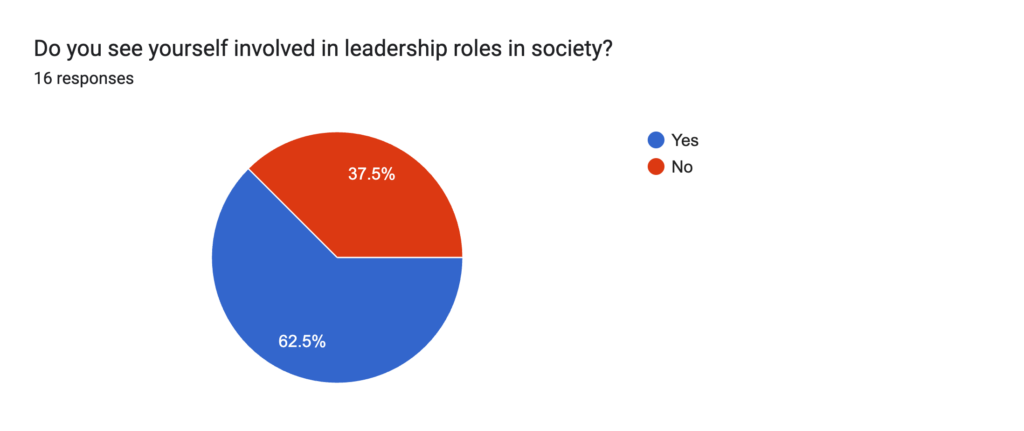
Task: Click the word "society?" in the title
Action: click(x=577, y=48)
